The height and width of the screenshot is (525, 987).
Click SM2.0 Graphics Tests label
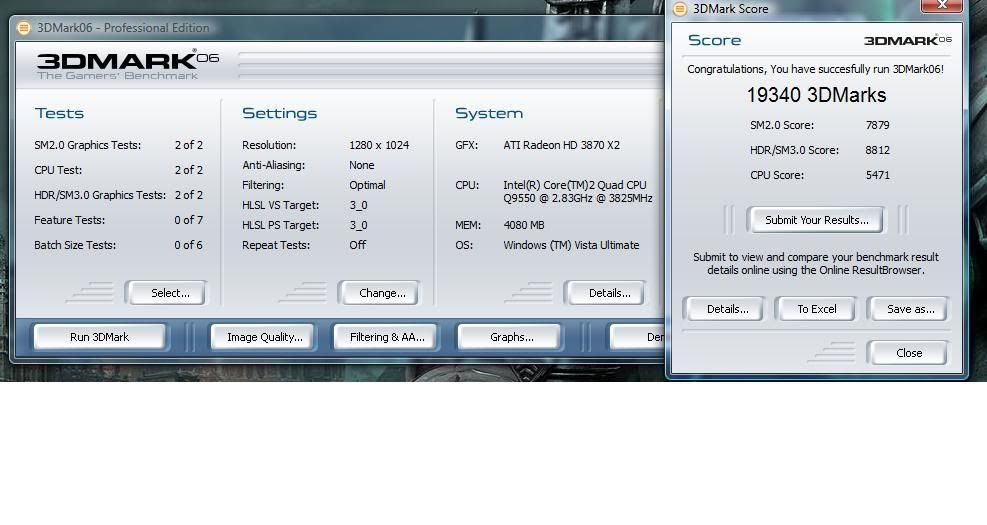tap(87, 145)
